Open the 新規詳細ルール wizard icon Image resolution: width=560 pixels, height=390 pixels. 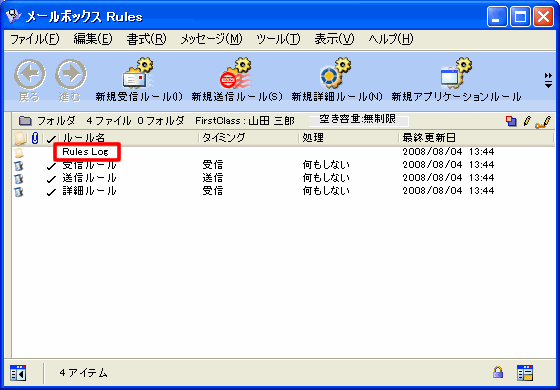(x=336, y=74)
